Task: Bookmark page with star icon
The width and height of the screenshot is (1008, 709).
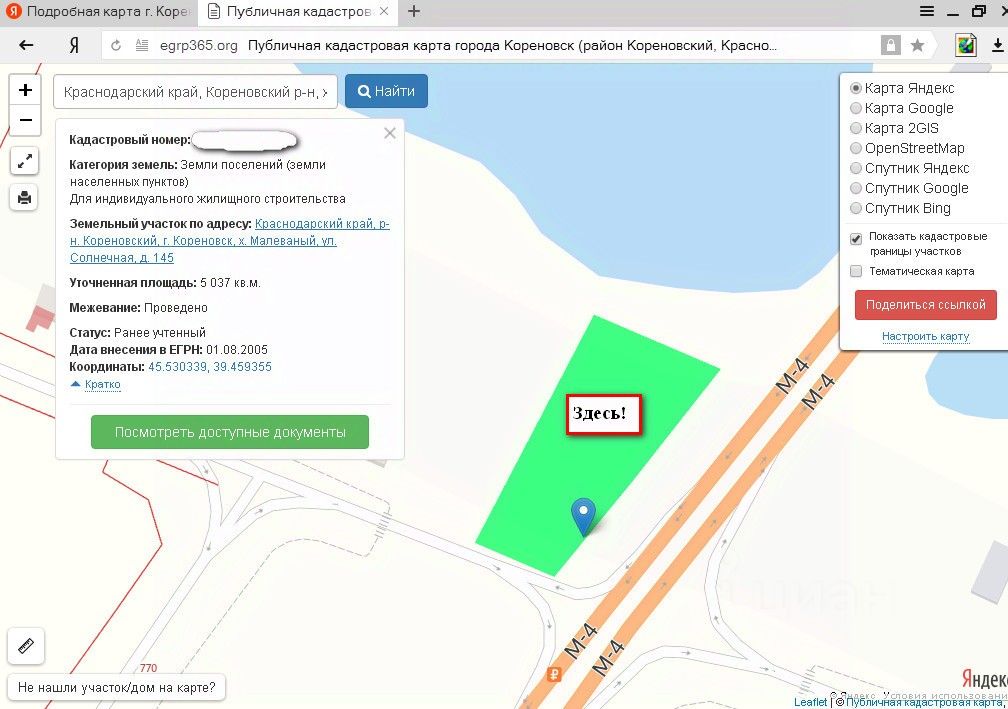Action: tap(917, 45)
